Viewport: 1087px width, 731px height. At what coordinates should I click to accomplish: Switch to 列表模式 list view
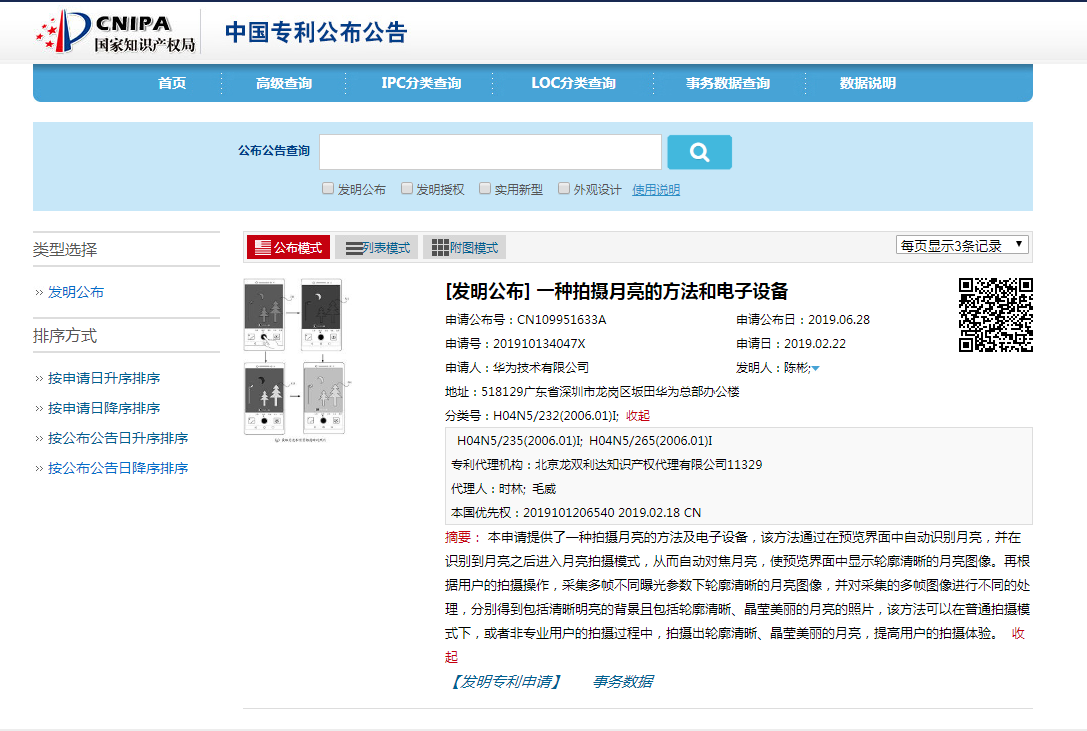click(376, 248)
